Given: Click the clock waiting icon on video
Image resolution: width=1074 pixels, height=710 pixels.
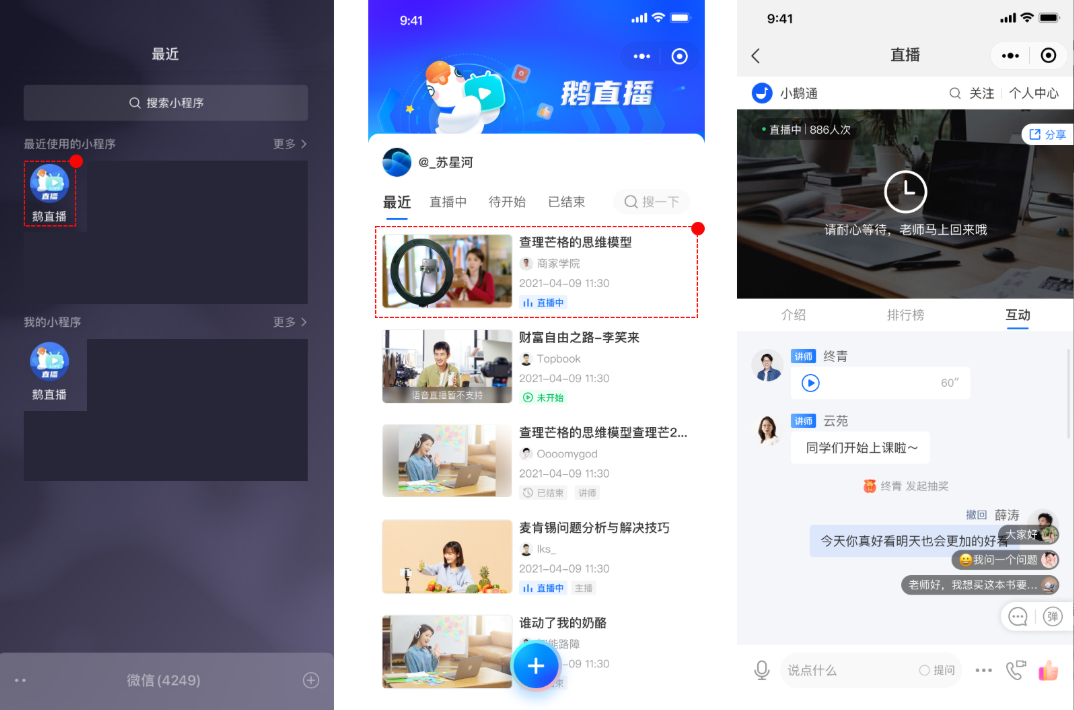Looking at the screenshot, I should click(906, 192).
